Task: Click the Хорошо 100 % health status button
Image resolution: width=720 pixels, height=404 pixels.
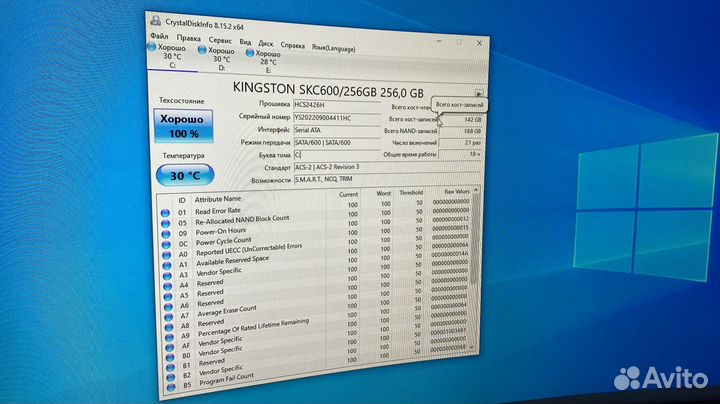Action: [184, 126]
